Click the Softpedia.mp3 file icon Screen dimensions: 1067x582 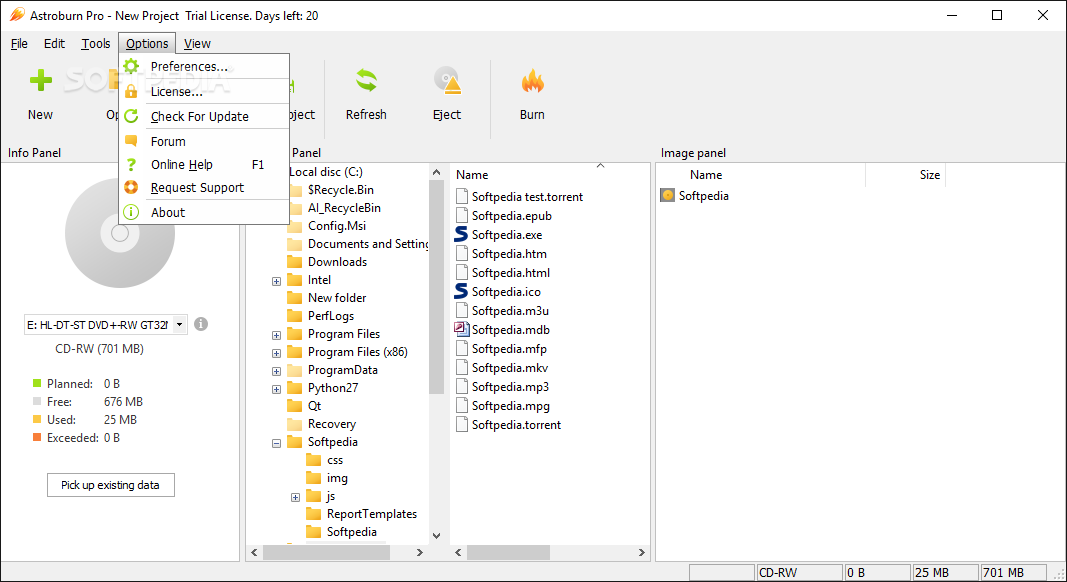pos(462,387)
